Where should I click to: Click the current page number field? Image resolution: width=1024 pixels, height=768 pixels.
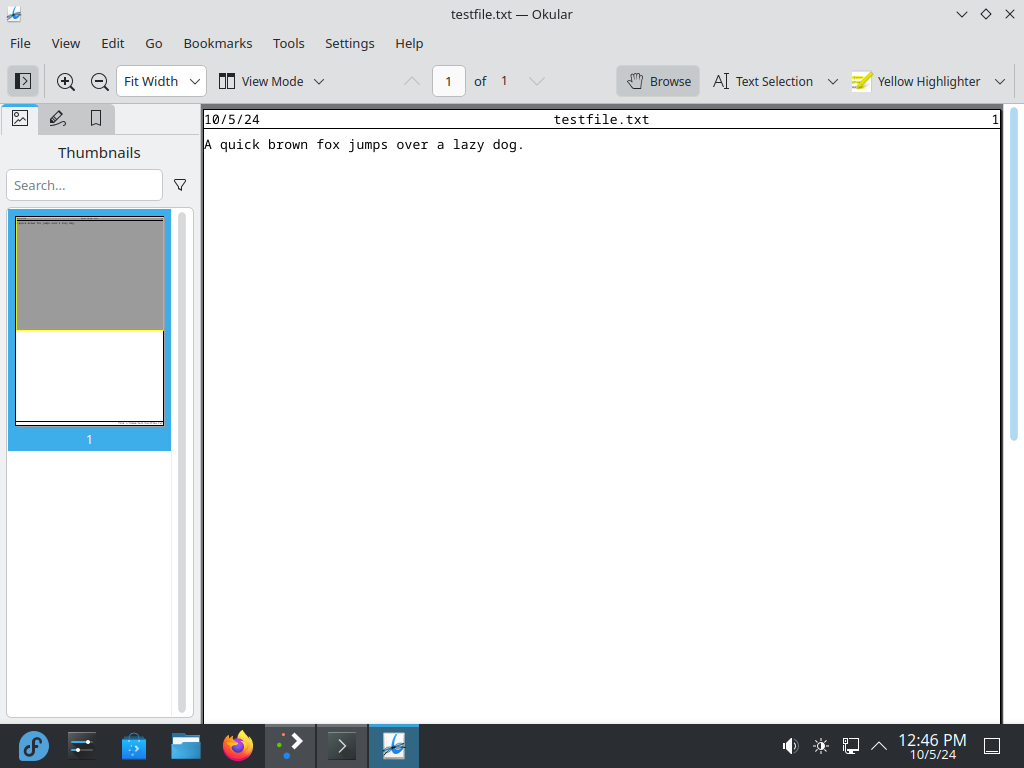tap(449, 81)
